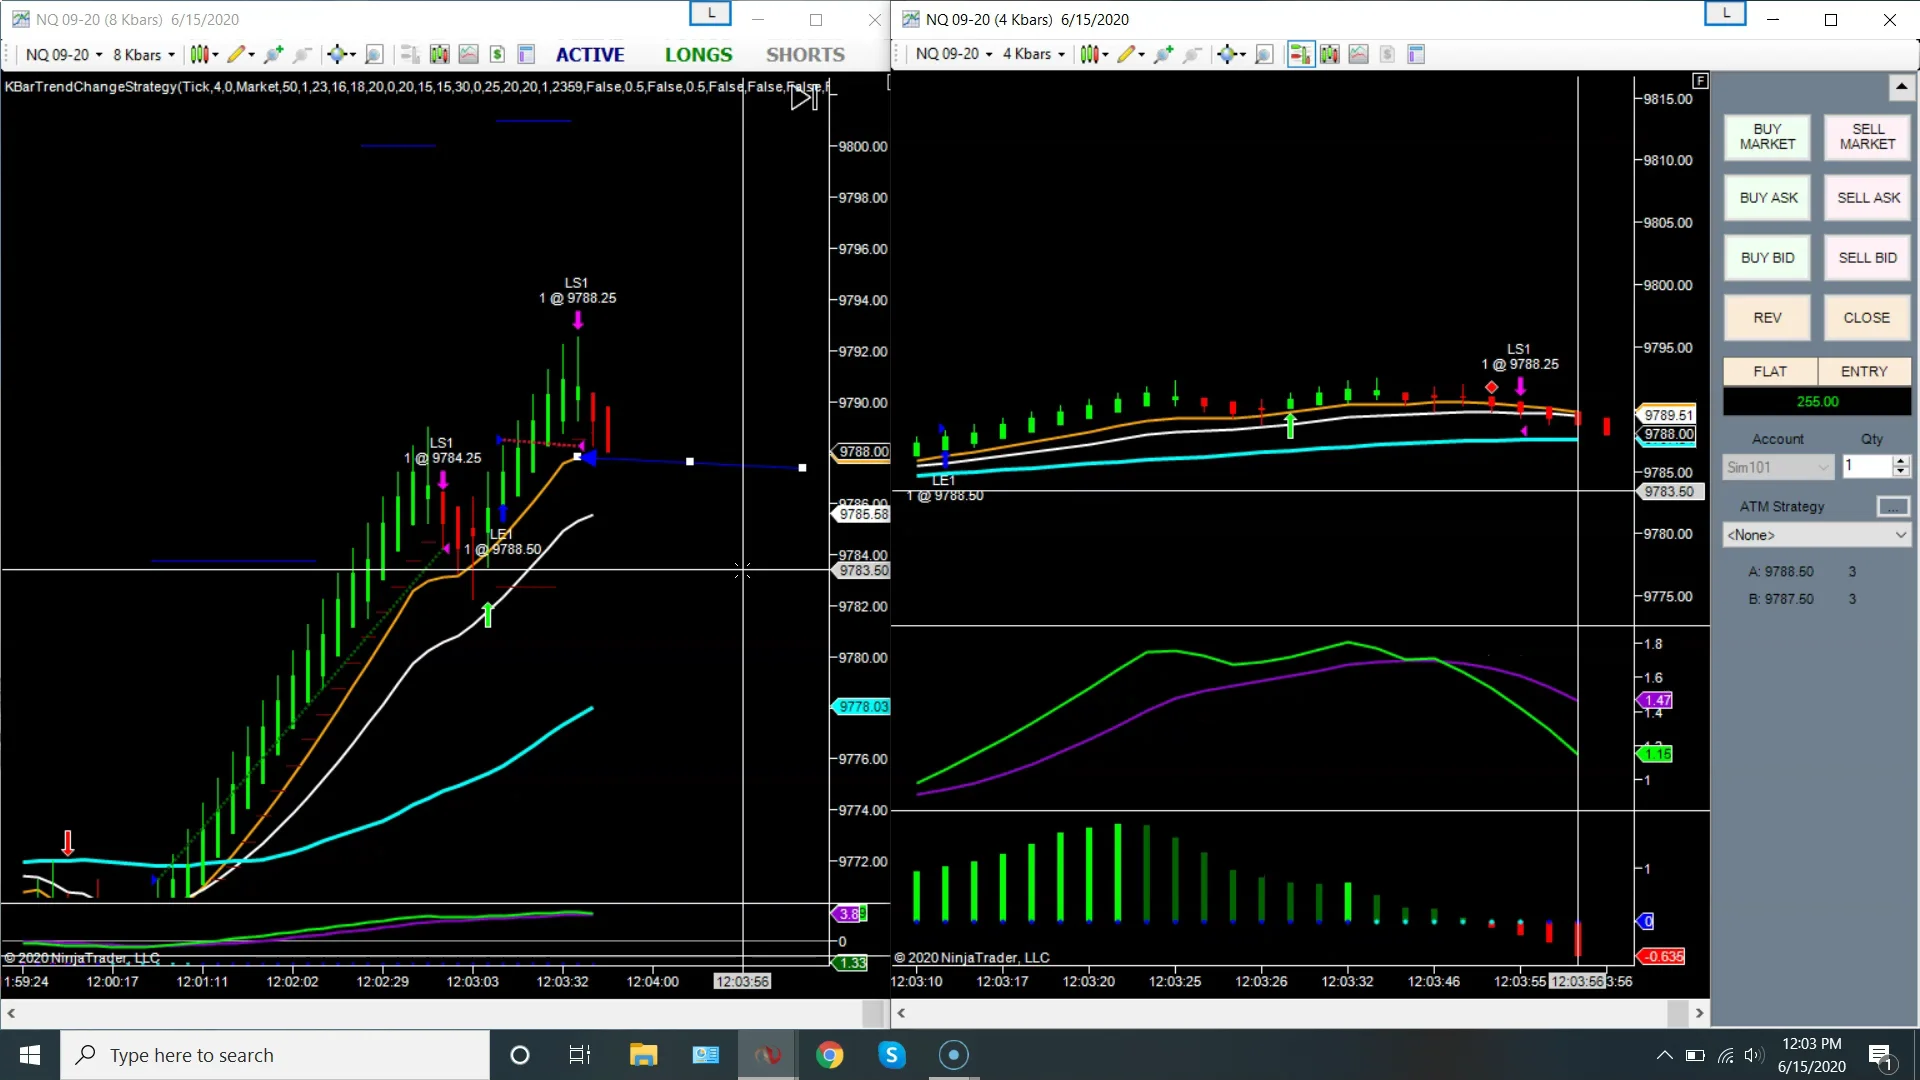Open chart Properties in 8 Kbars chart

point(526,54)
